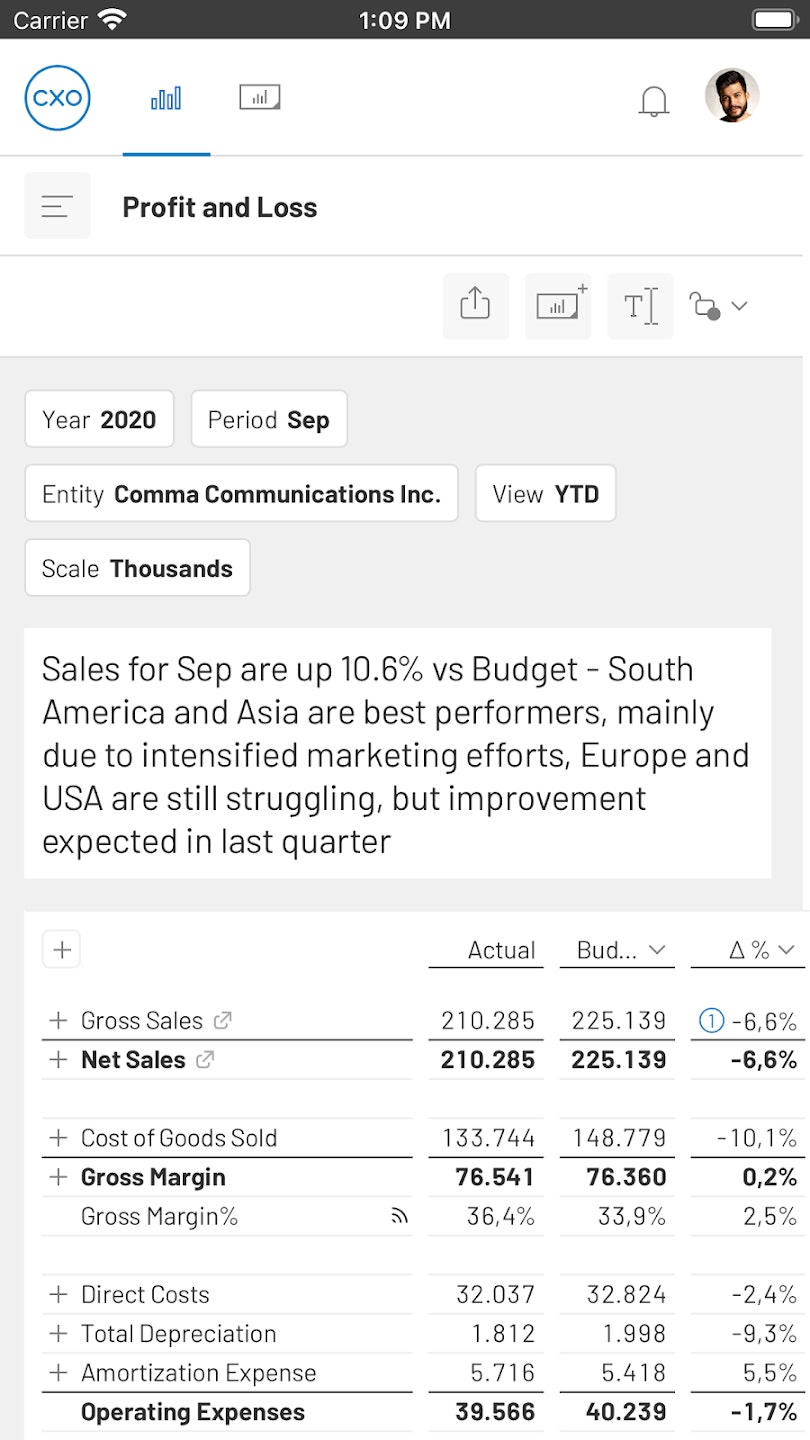Open the user profile avatar
The width and height of the screenshot is (810, 1440).
pyautogui.click(x=732, y=96)
